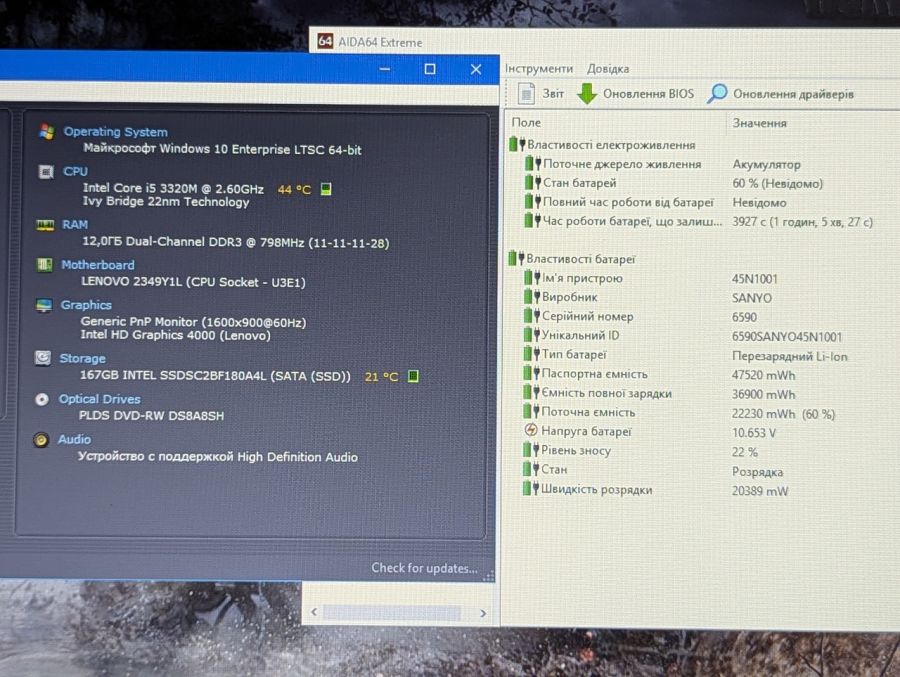Click the AIDA64 Extreme title bar icon
Viewport: 900px width, 677px height.
pos(325,41)
